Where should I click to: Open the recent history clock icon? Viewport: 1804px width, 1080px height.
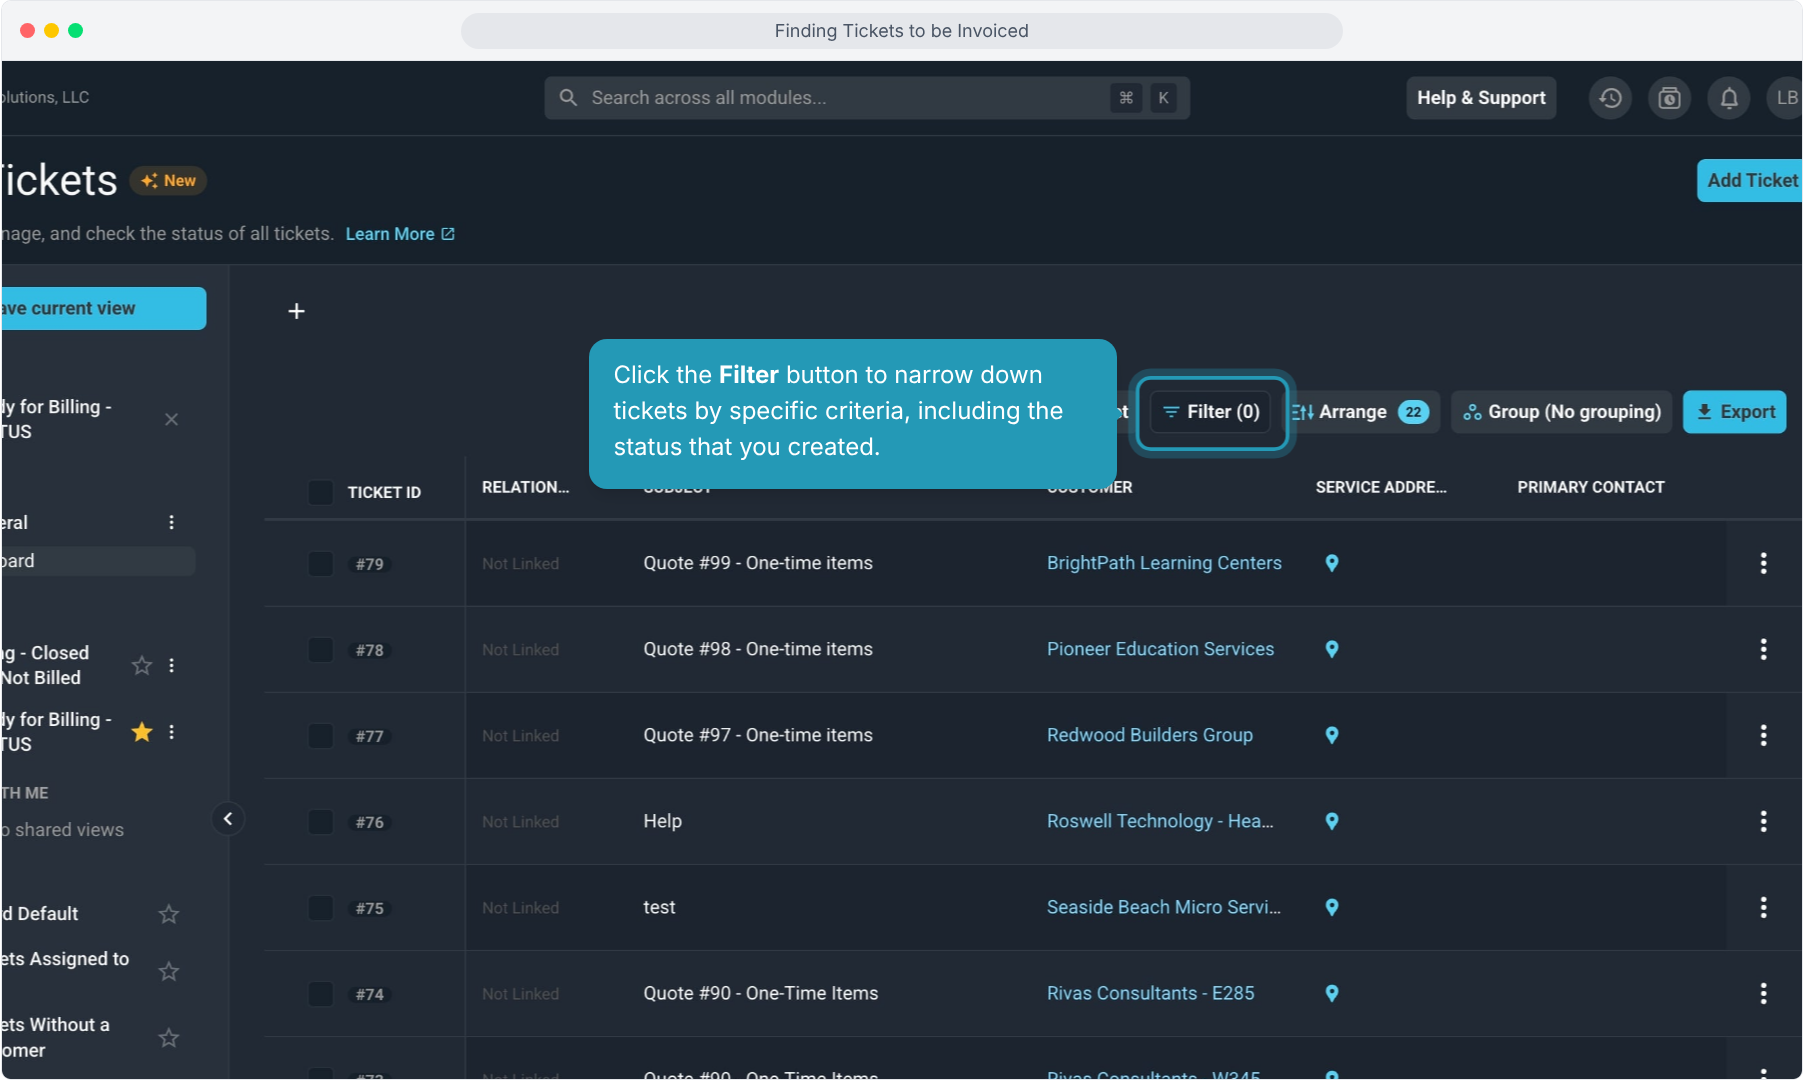pyautogui.click(x=1610, y=98)
